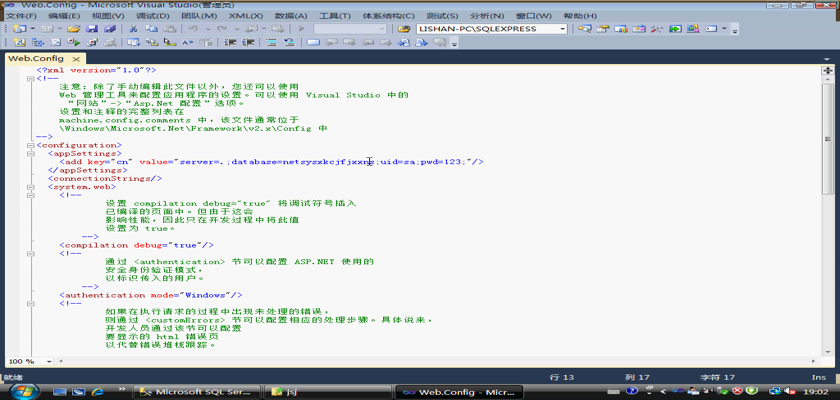Click the Open File folder icon
Image resolution: width=840 pixels, height=400 pixels.
(73, 29)
